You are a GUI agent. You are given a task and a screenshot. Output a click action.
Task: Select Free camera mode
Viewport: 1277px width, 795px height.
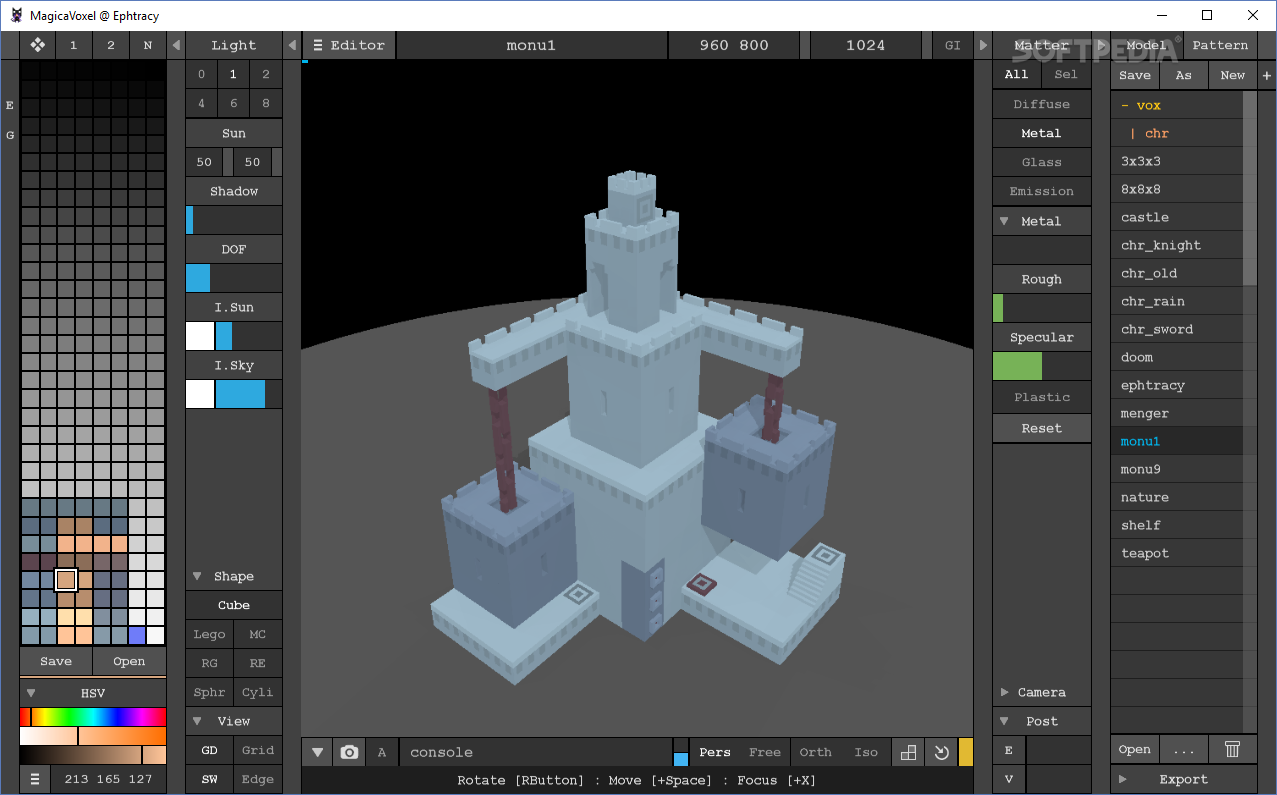765,752
